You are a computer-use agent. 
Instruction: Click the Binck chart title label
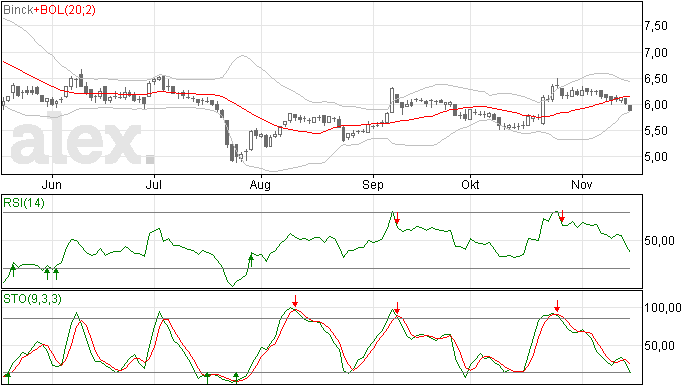(18, 10)
